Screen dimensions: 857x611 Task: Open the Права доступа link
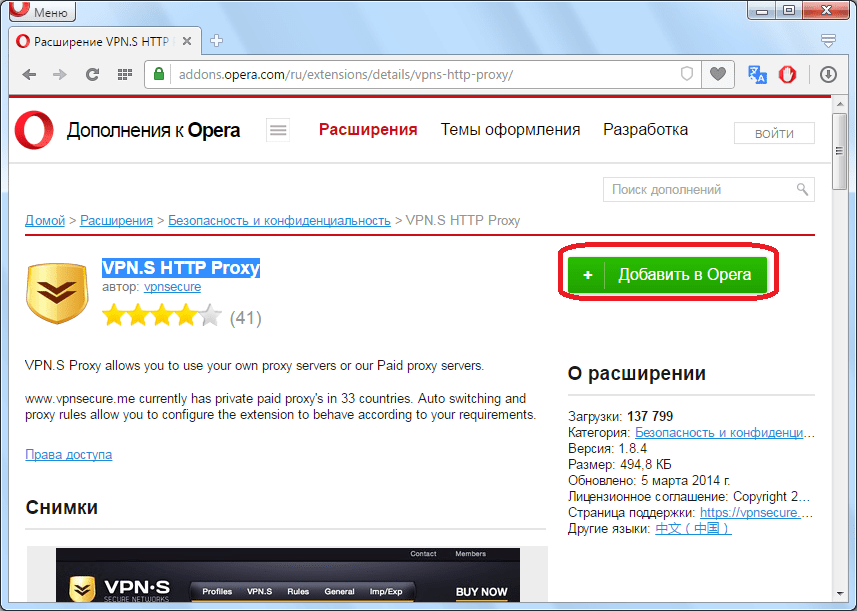pyautogui.click(x=68, y=455)
